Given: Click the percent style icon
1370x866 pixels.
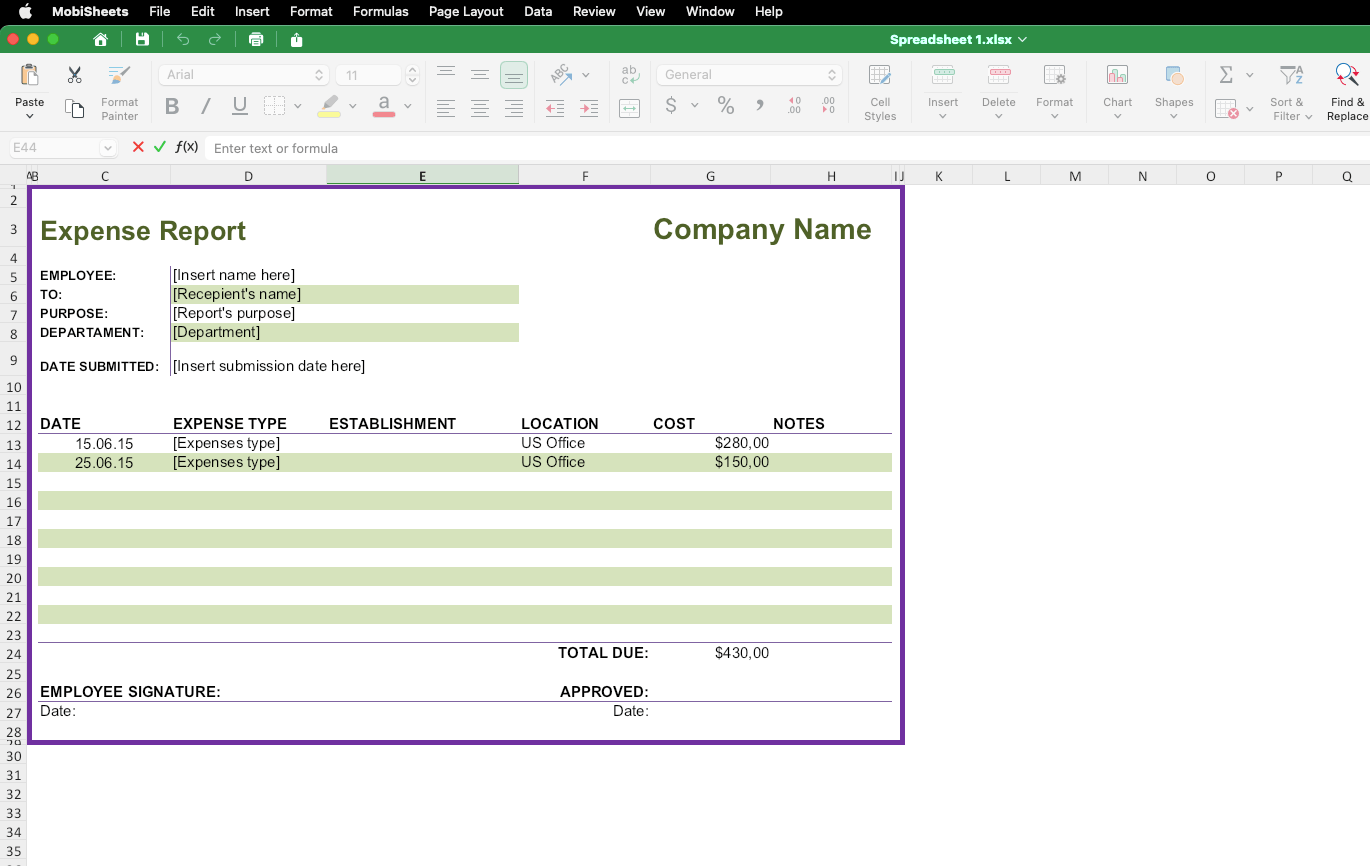Looking at the screenshot, I should (x=726, y=106).
